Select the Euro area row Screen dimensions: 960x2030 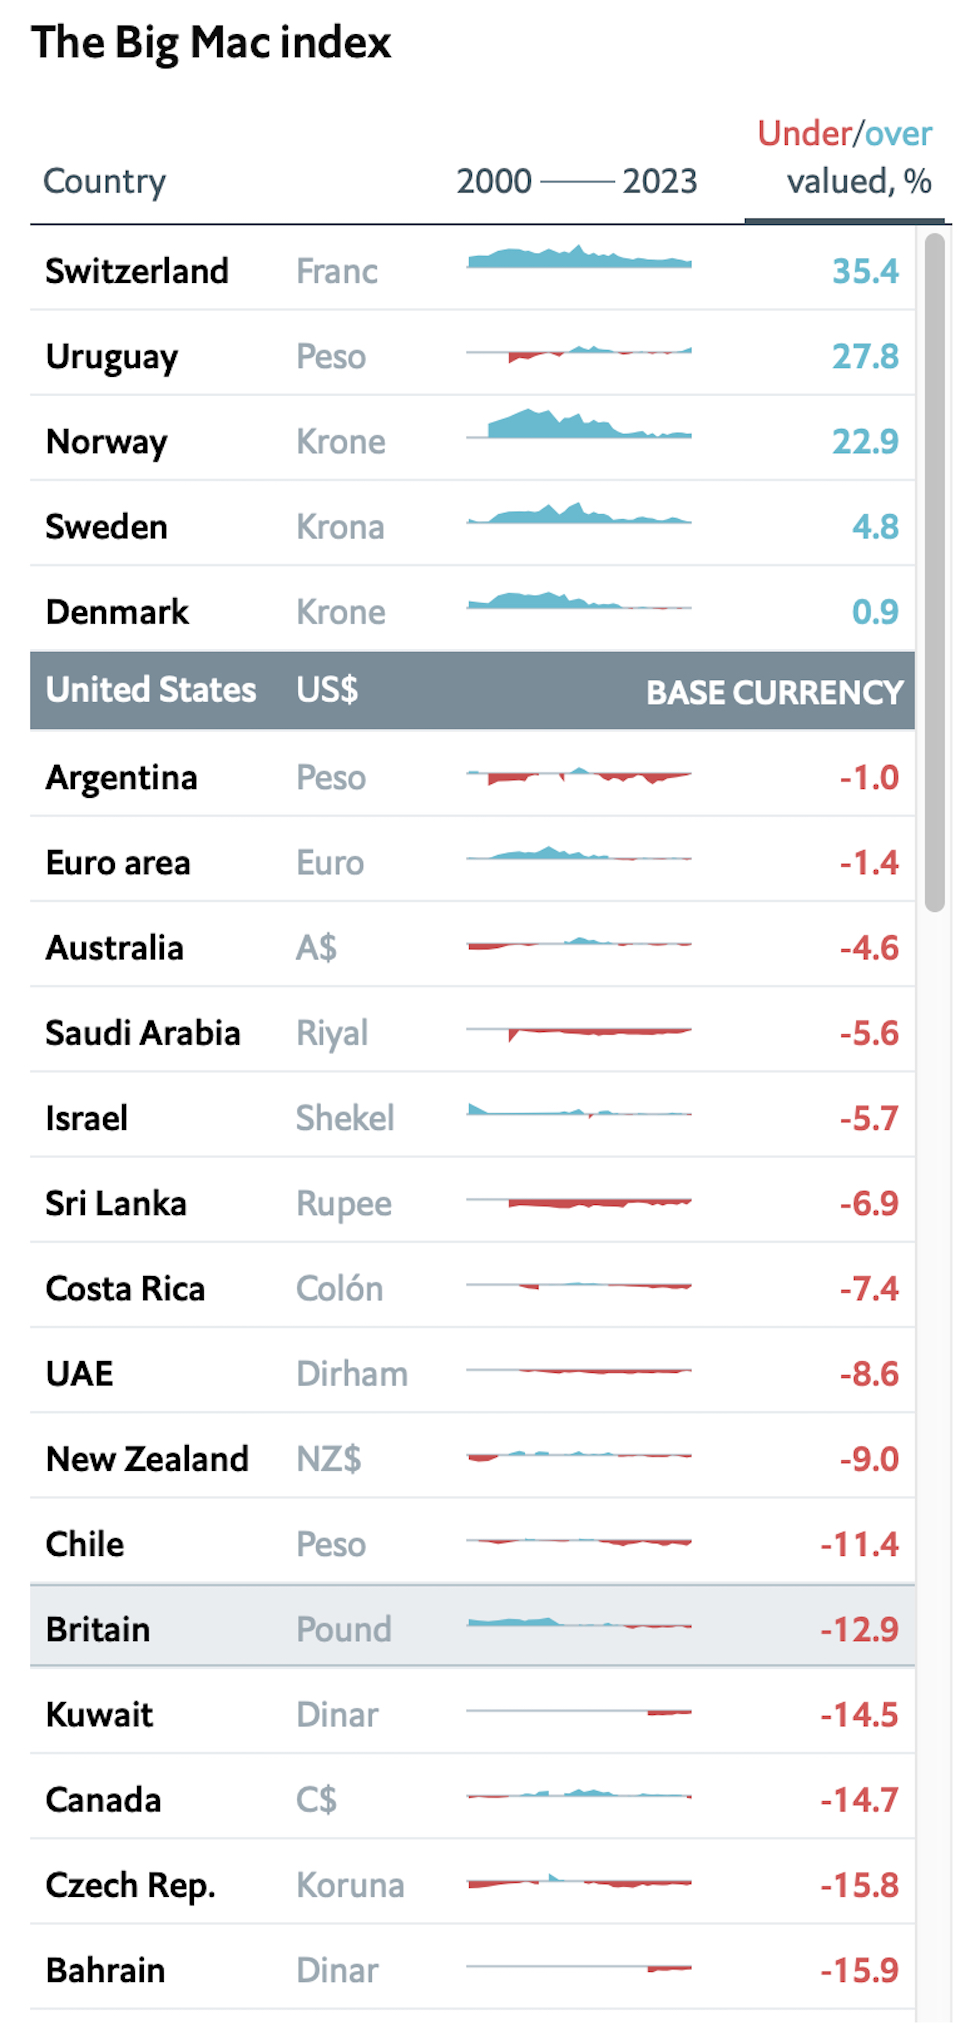(472, 862)
